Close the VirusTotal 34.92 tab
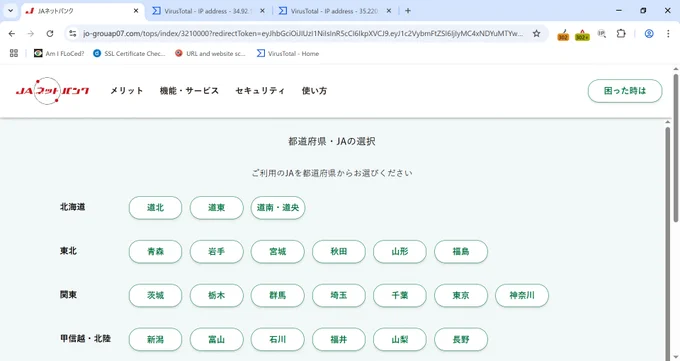Viewport: 680px width, 361px height. click(262, 11)
